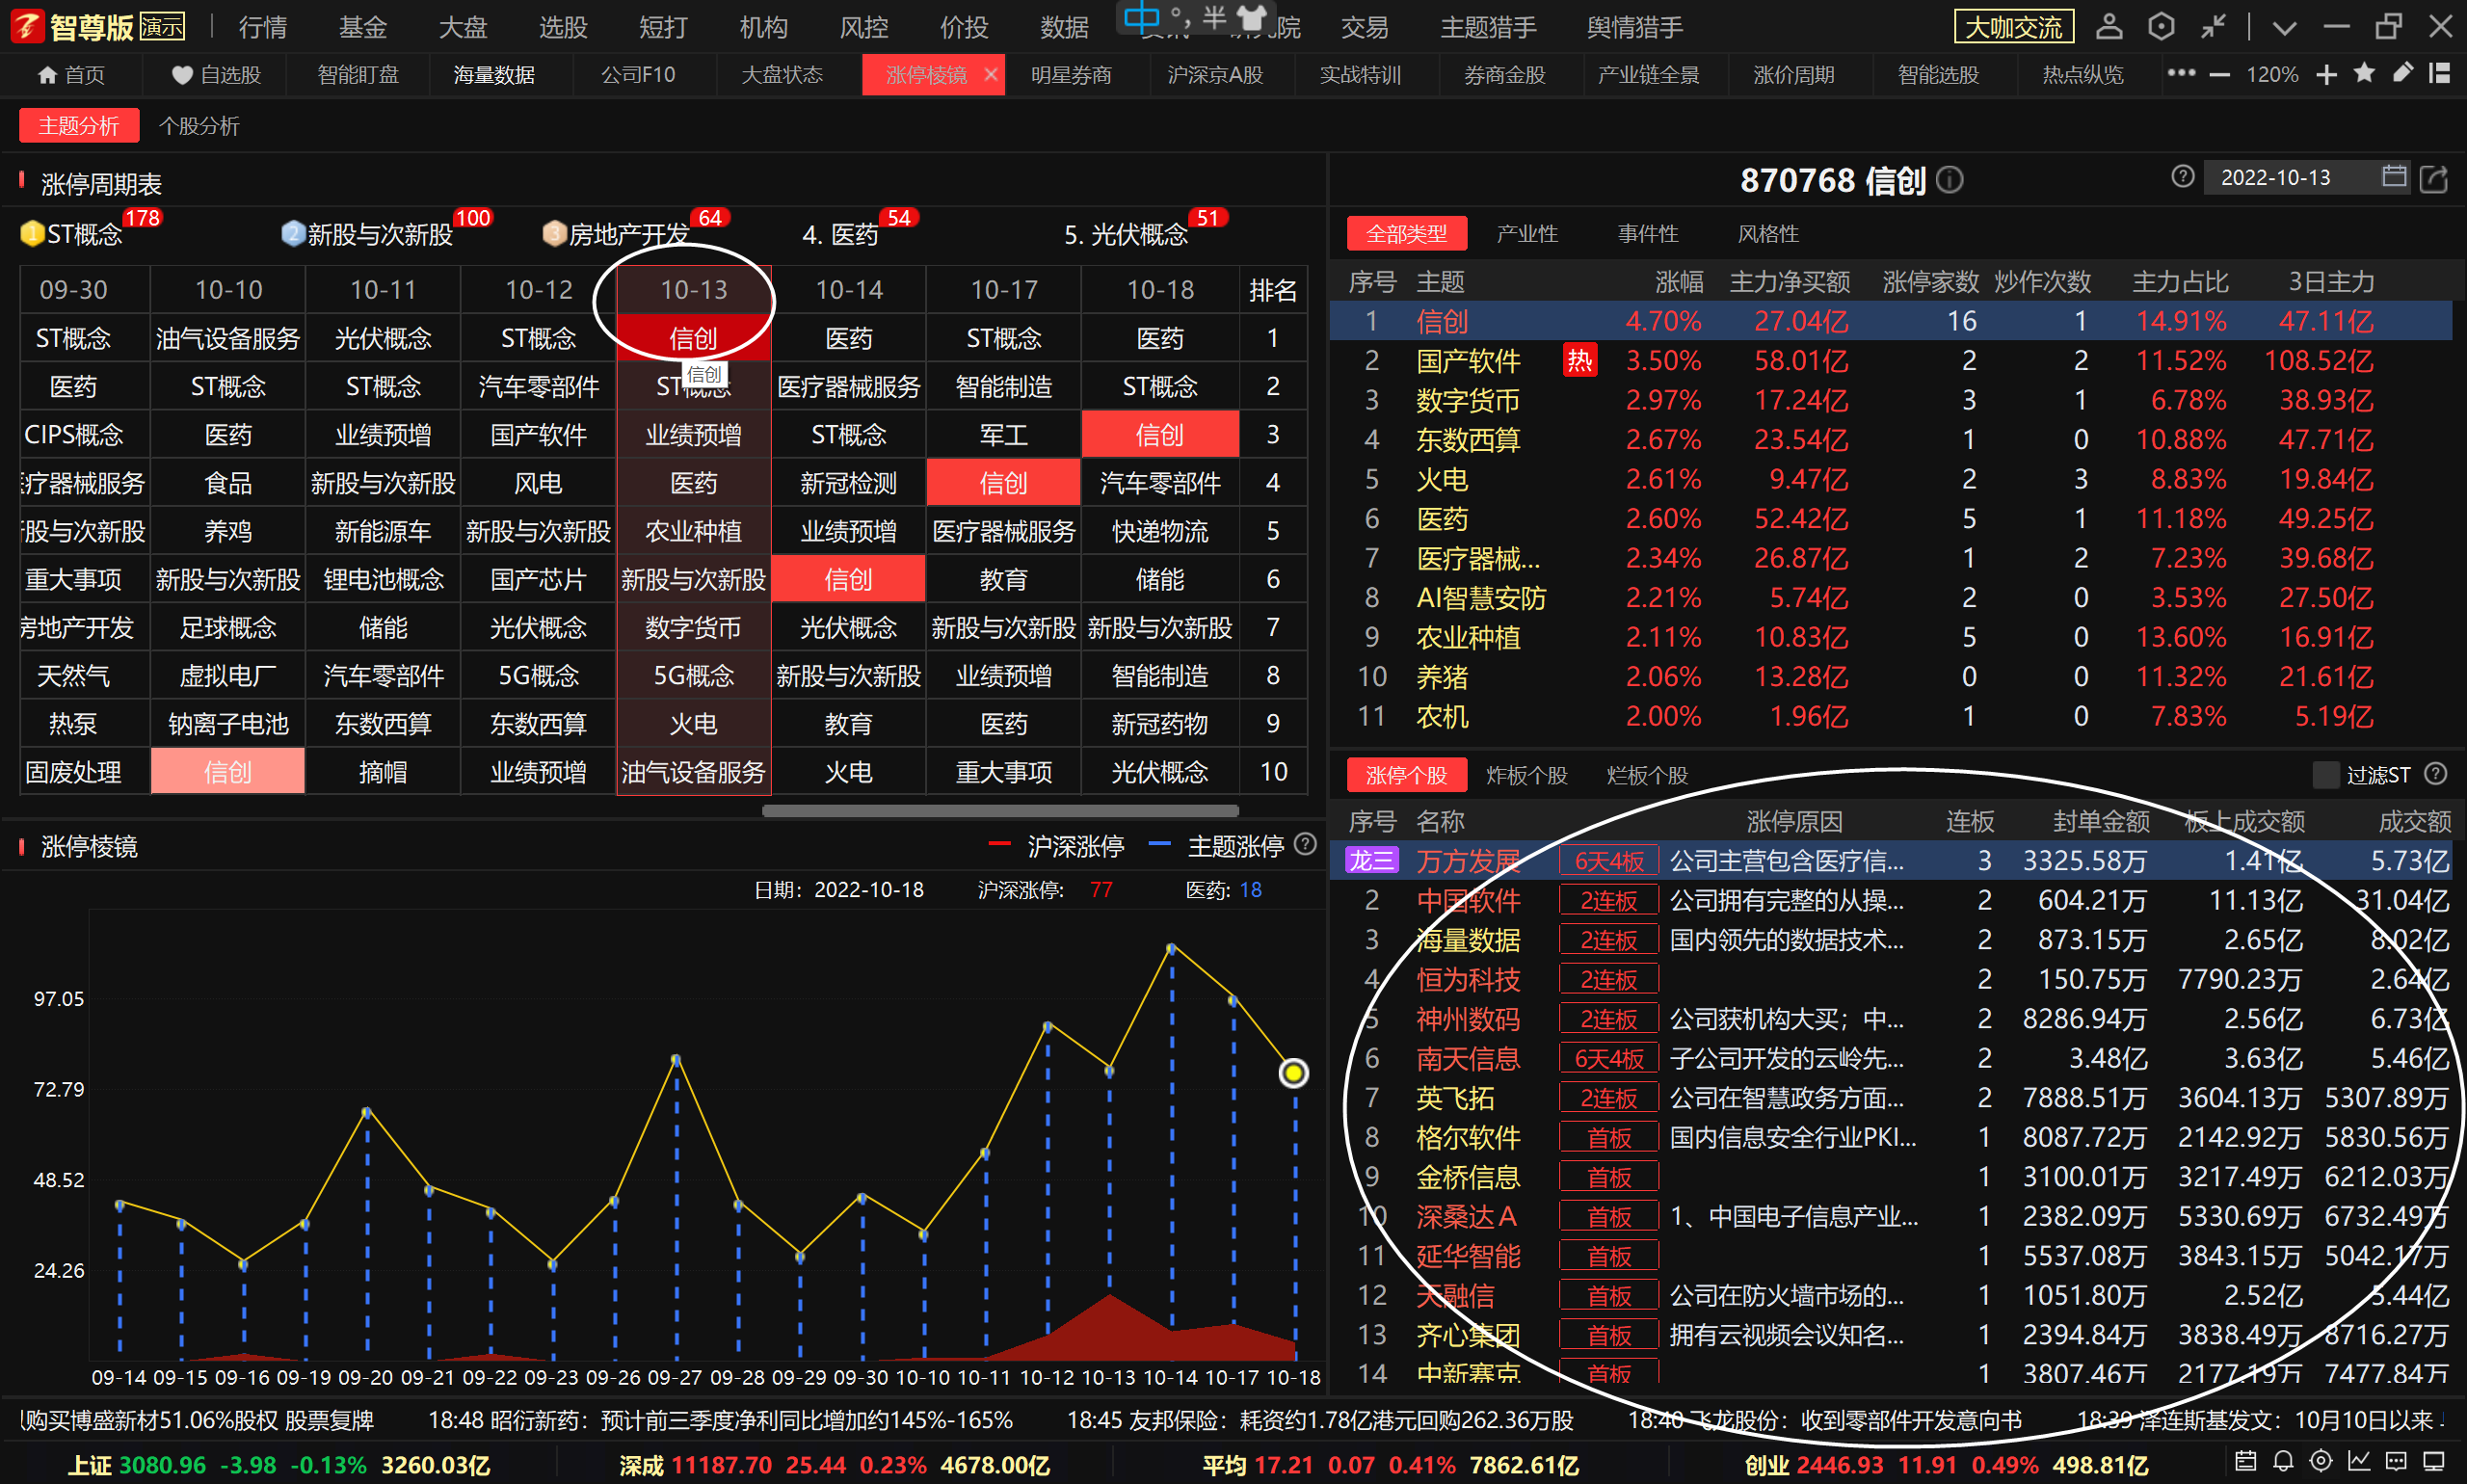2467x1484 pixels.
Task: Sort by the 涨停家数 column header
Action: point(1930,282)
